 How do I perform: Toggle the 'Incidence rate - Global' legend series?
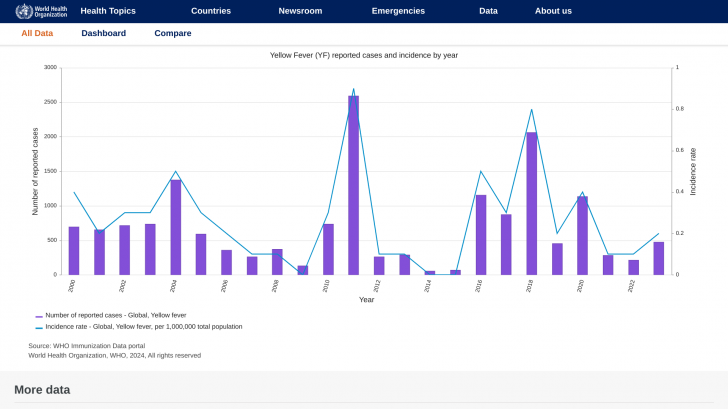144,327
